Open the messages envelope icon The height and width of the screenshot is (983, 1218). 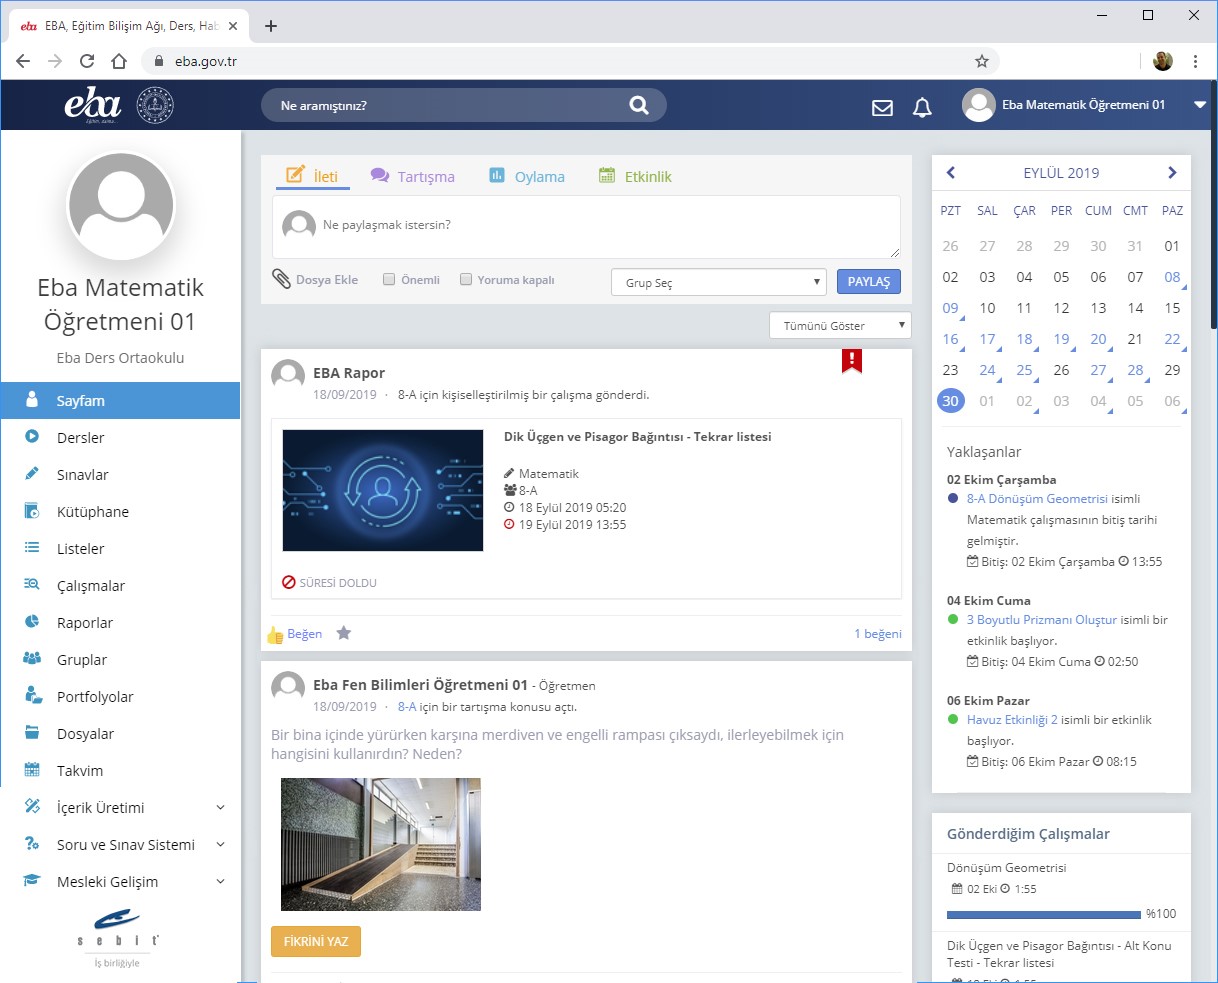pyautogui.click(x=882, y=107)
